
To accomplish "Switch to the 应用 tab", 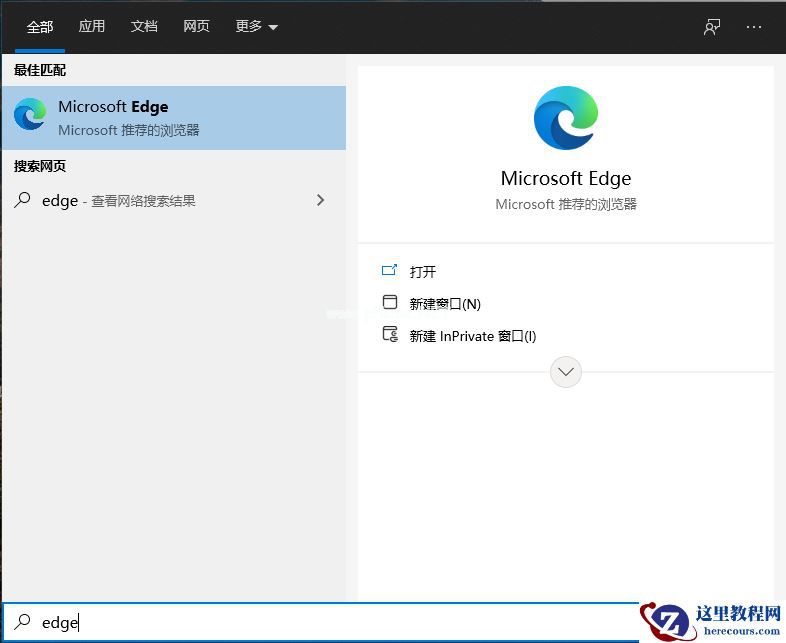I will (x=92, y=26).
